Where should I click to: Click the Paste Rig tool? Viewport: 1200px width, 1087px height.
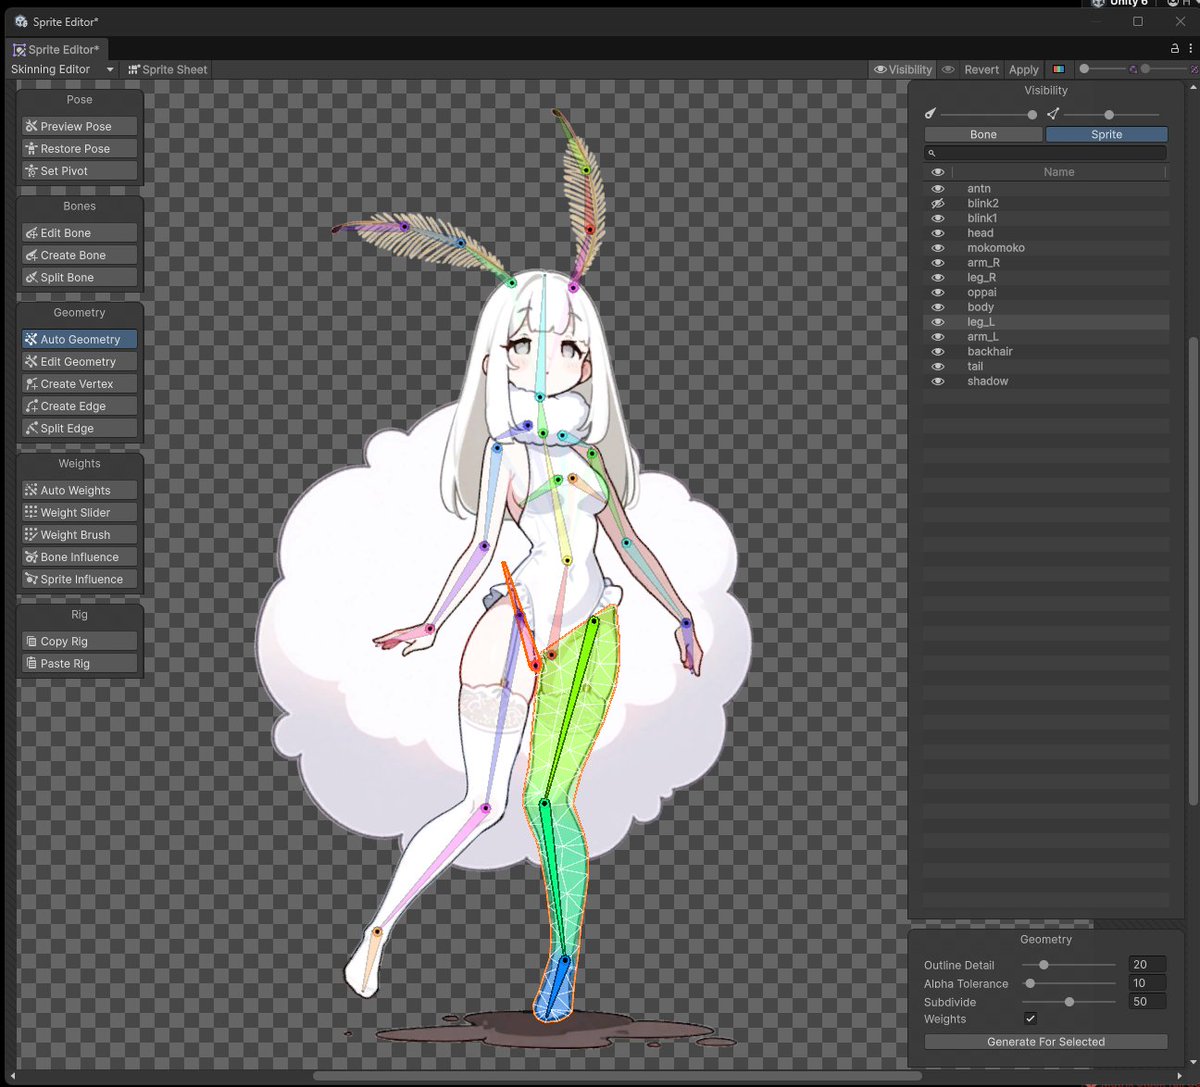(80, 663)
